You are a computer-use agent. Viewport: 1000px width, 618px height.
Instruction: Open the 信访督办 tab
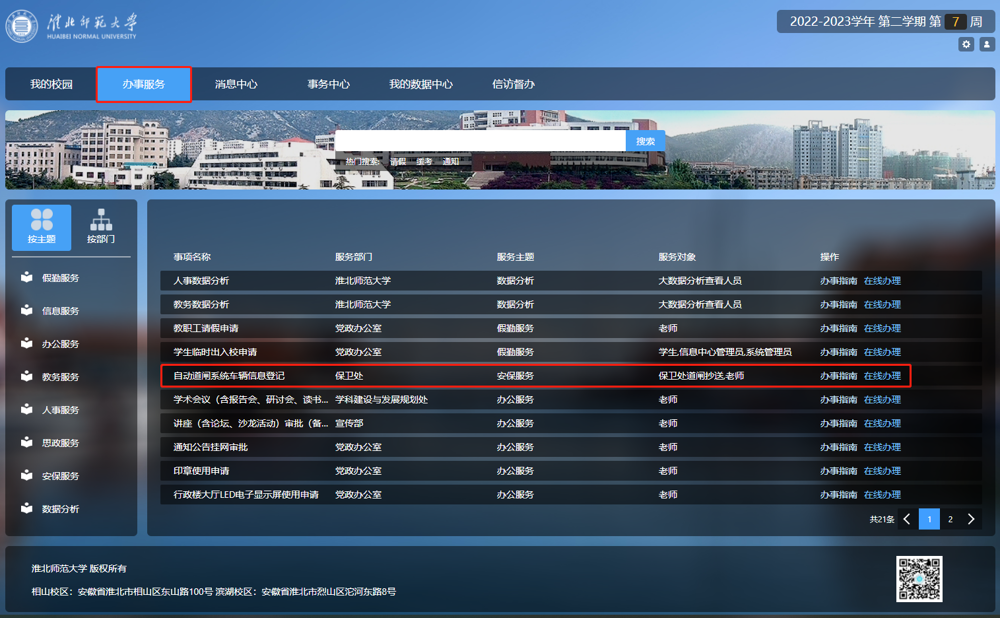point(513,85)
